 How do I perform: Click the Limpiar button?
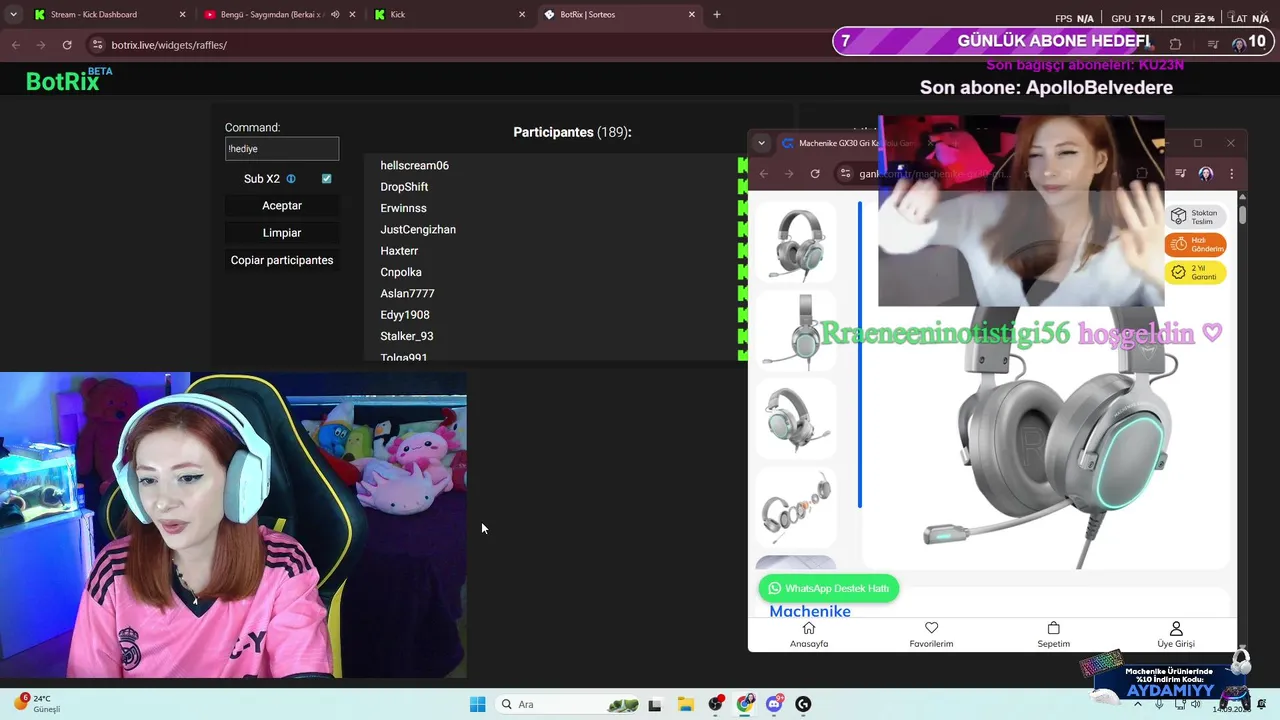[x=282, y=233]
